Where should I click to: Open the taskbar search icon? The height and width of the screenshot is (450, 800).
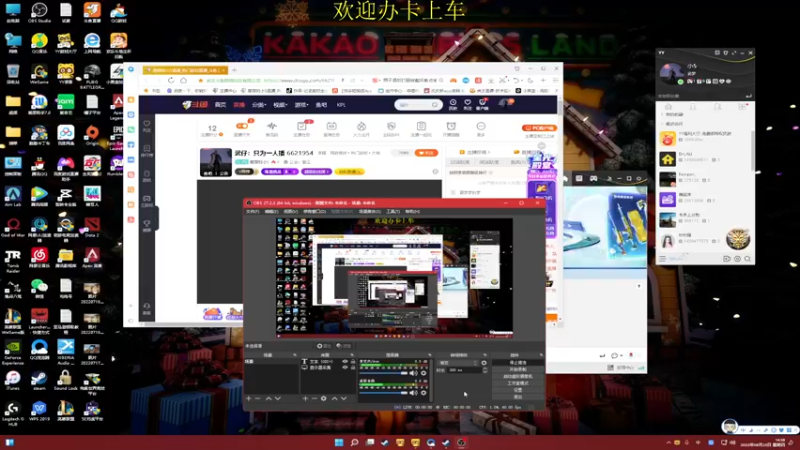pos(354,442)
